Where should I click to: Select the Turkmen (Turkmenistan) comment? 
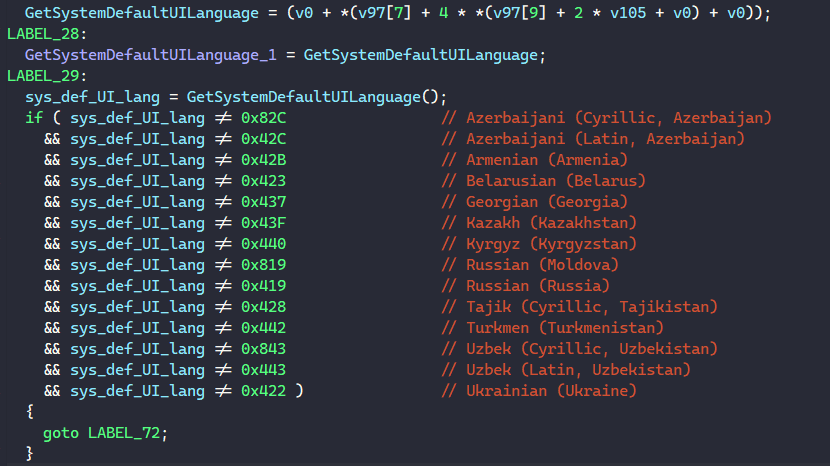click(x=564, y=328)
